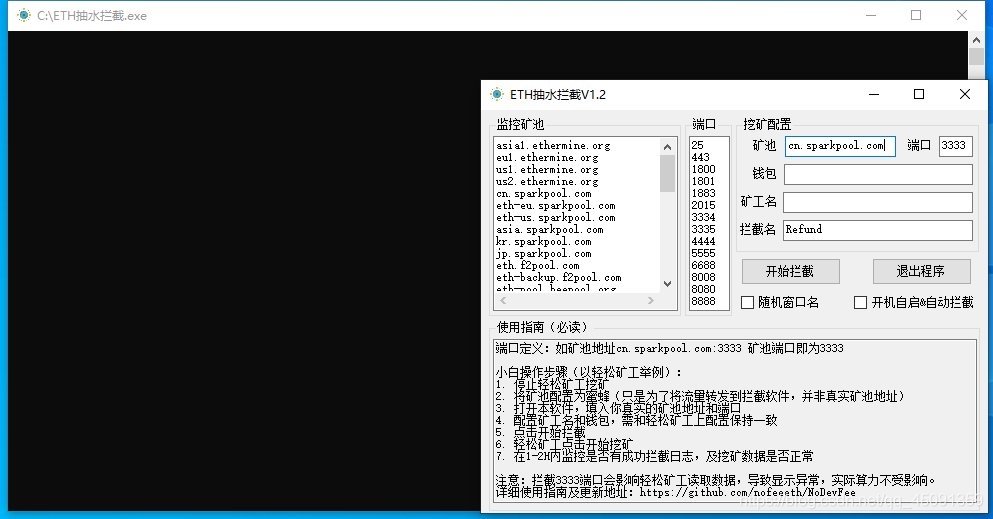Click the console window's scroll-up arrow

click(x=977, y=40)
